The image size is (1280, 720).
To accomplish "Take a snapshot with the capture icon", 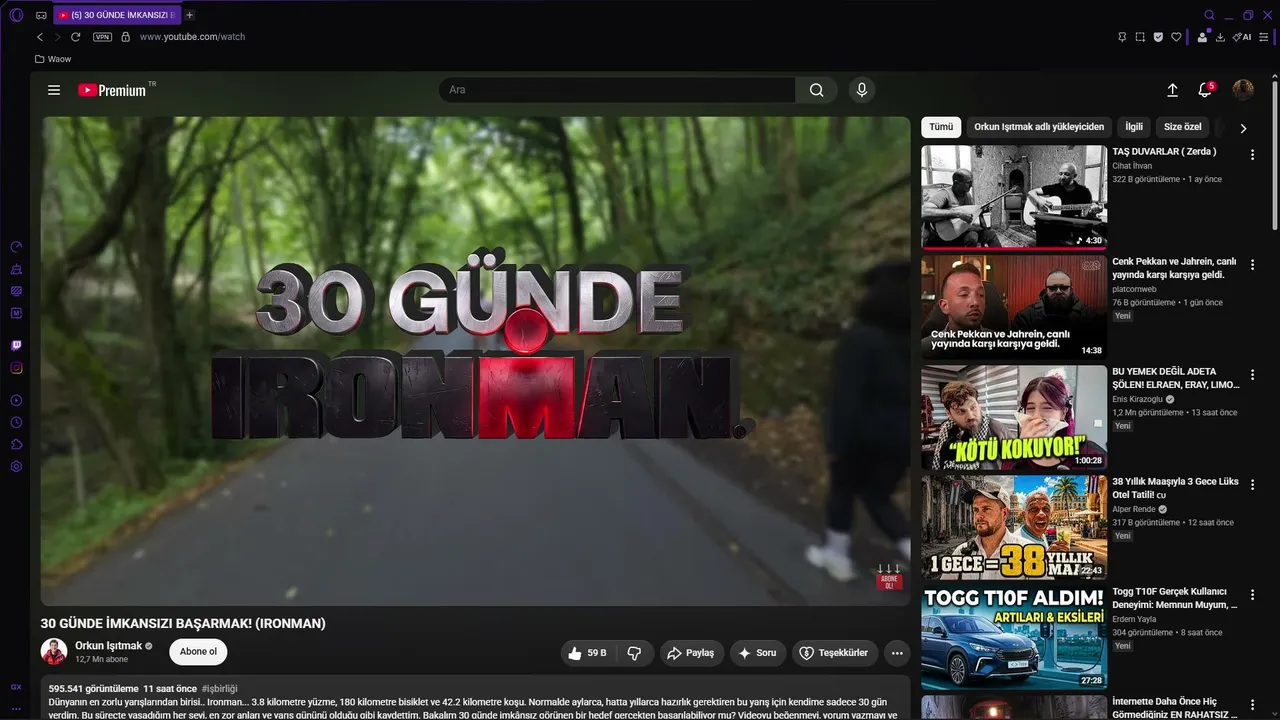I will point(1140,37).
